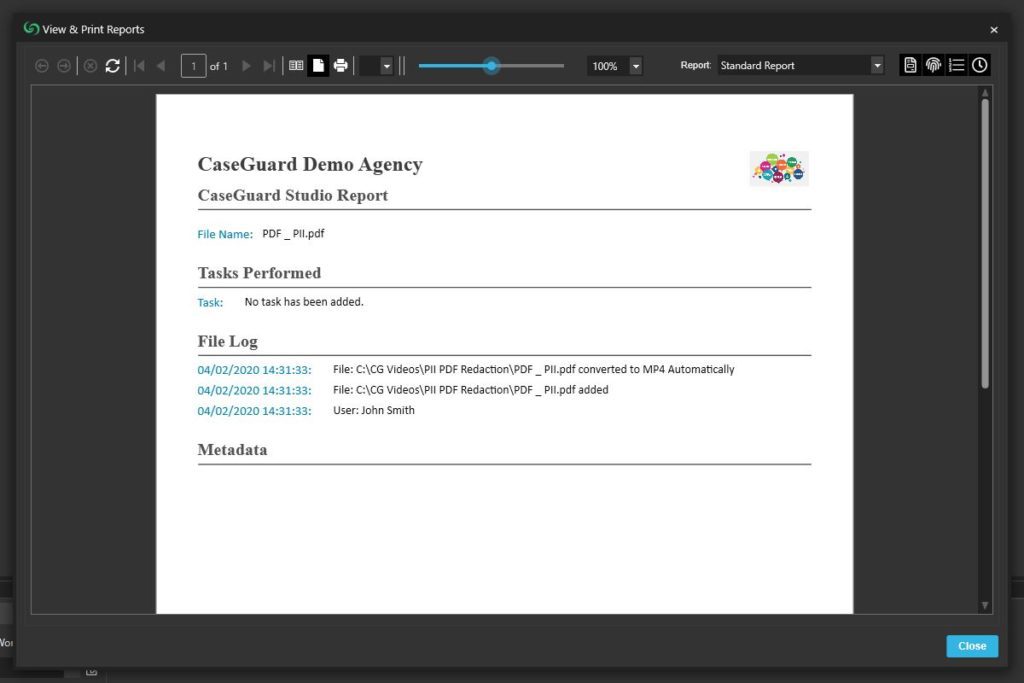Viewport: 1024px width, 683px height.
Task: Refresh the report with the reload icon
Action: tap(112, 66)
